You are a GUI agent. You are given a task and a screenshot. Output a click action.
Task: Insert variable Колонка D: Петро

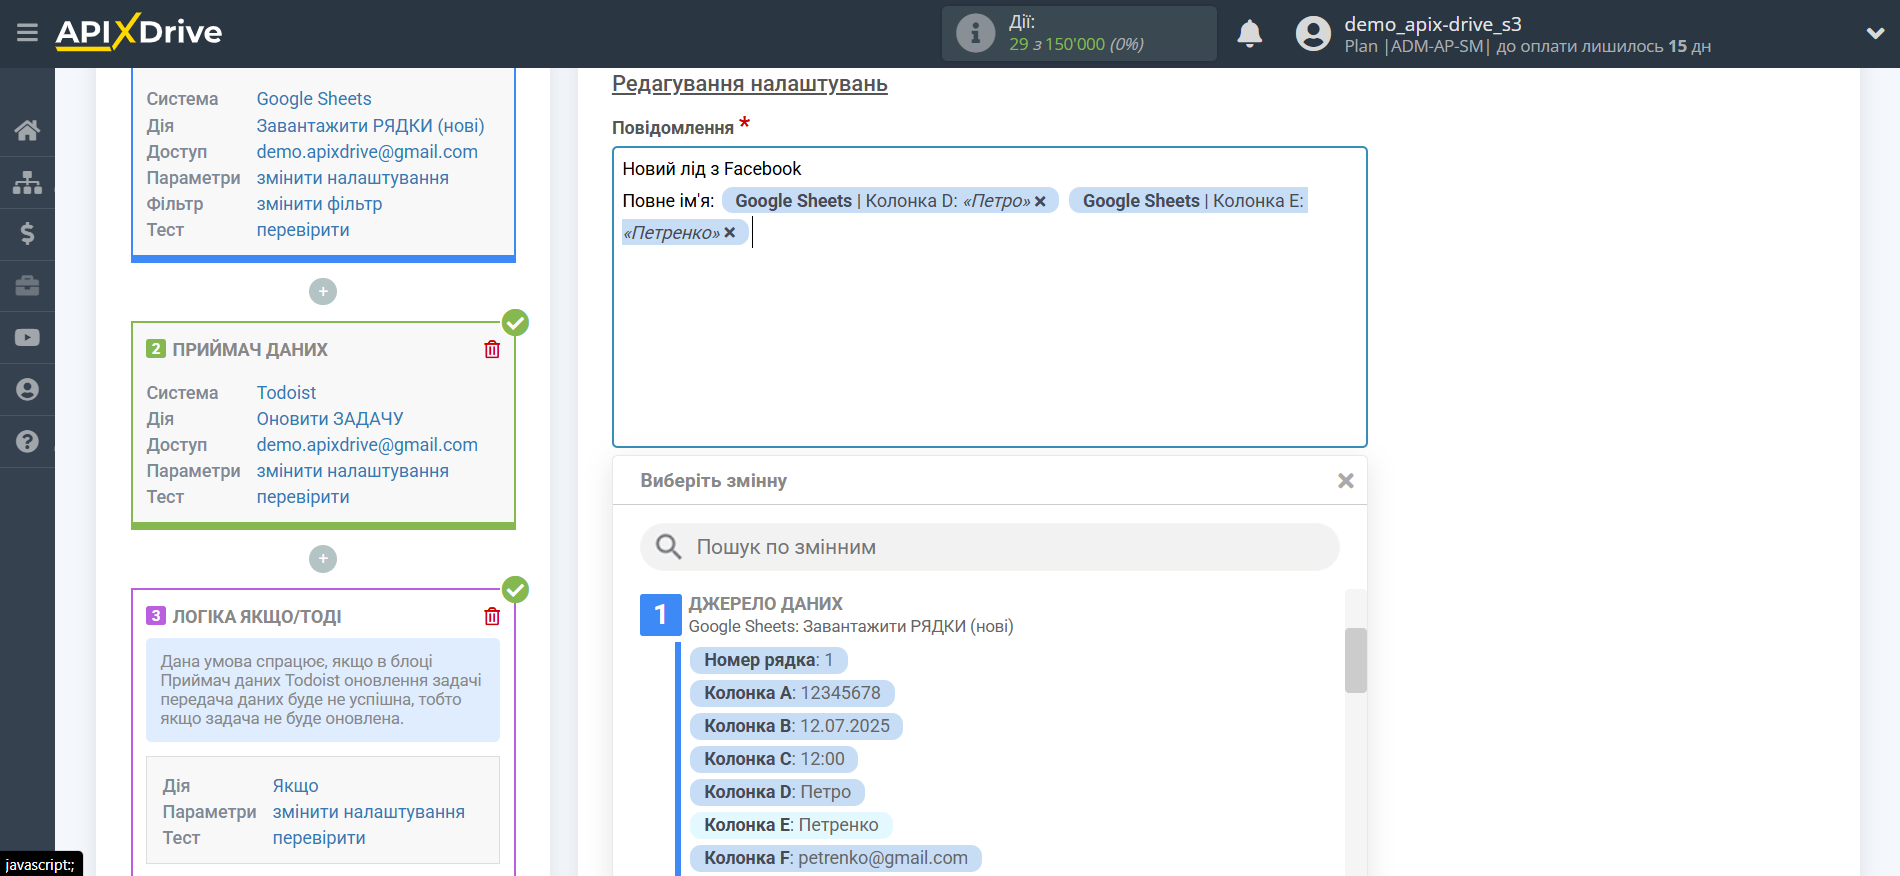(777, 792)
